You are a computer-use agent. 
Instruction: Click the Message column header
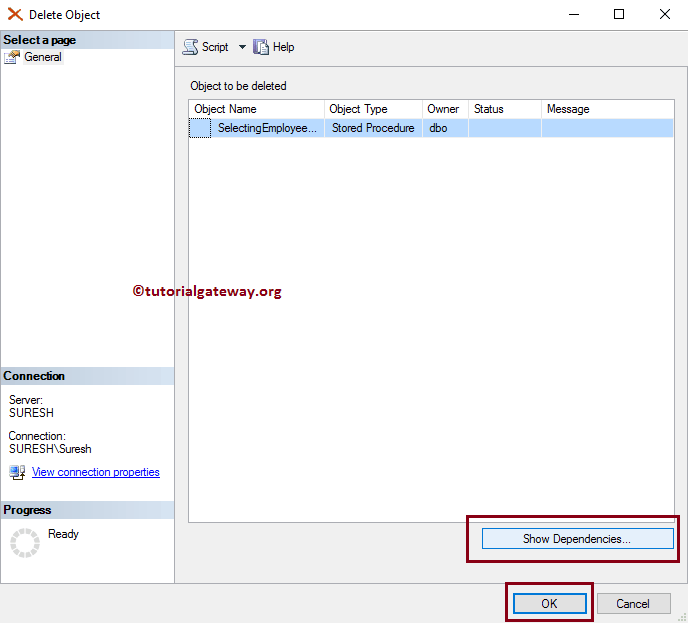pos(608,109)
